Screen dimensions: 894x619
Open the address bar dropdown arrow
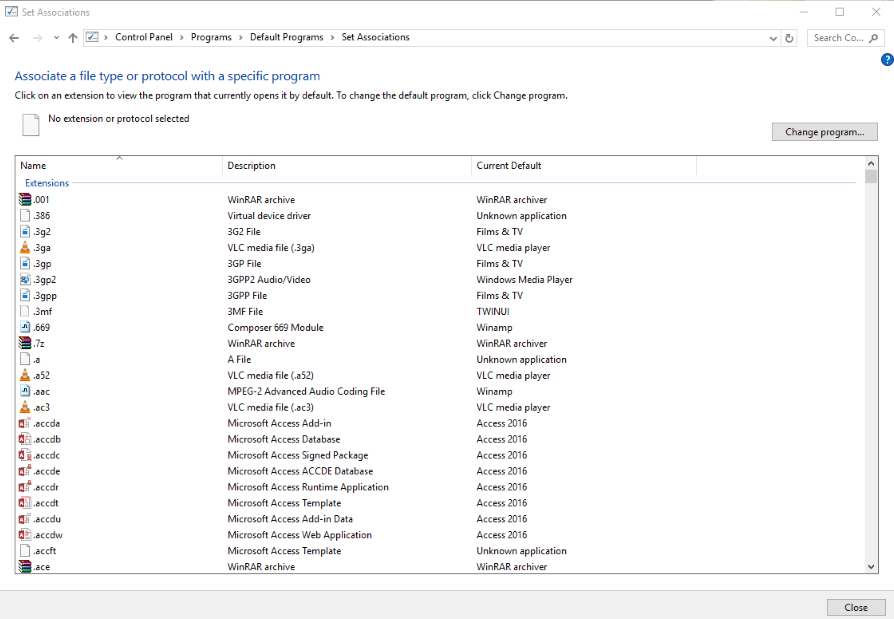coord(772,37)
